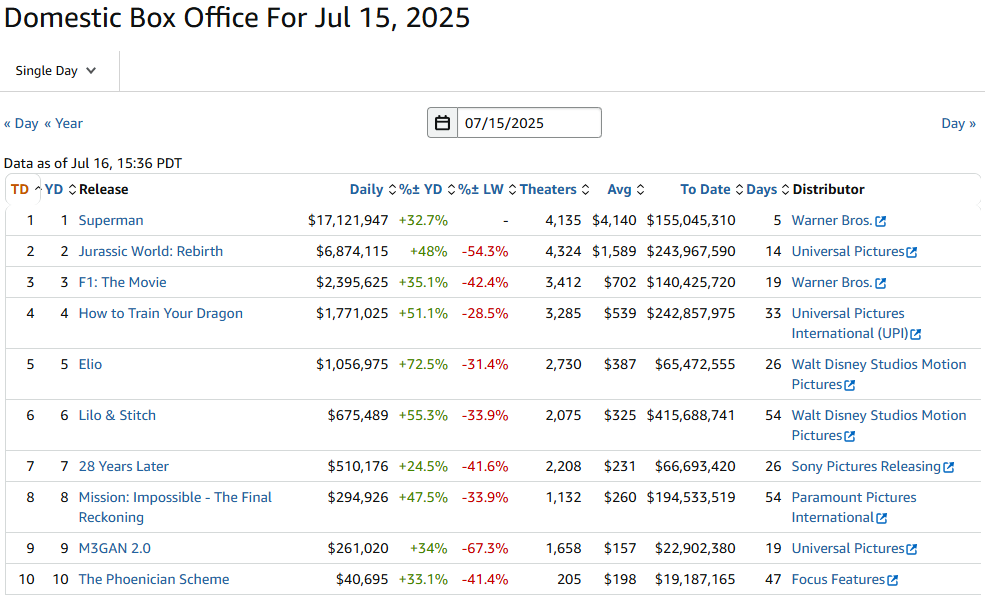Screen dimensions: 985x595
Task: Select the $4,140 average for Superman
Action: [614, 221]
